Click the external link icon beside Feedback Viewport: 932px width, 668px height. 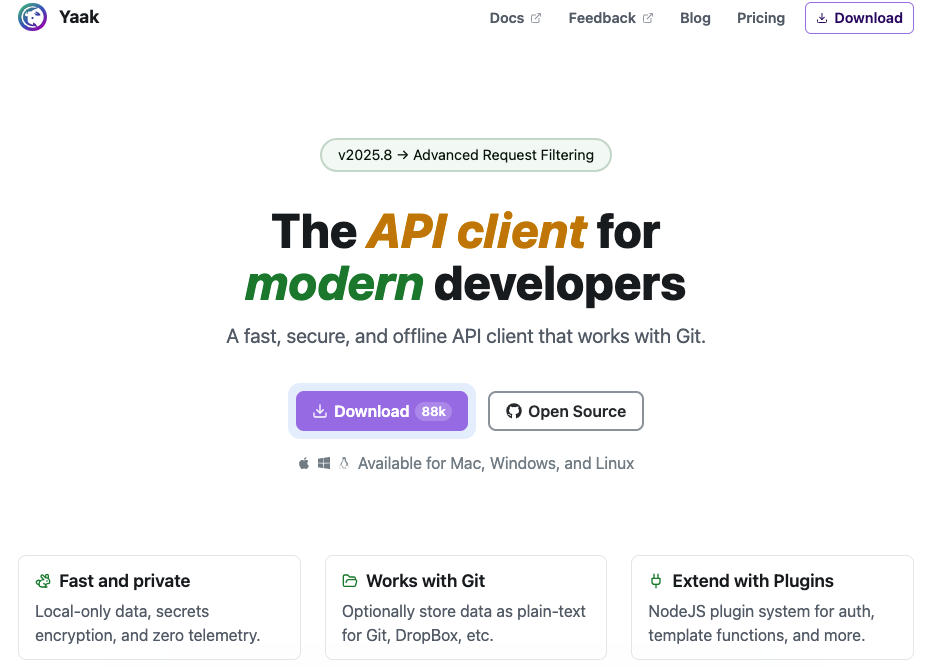[x=648, y=18]
